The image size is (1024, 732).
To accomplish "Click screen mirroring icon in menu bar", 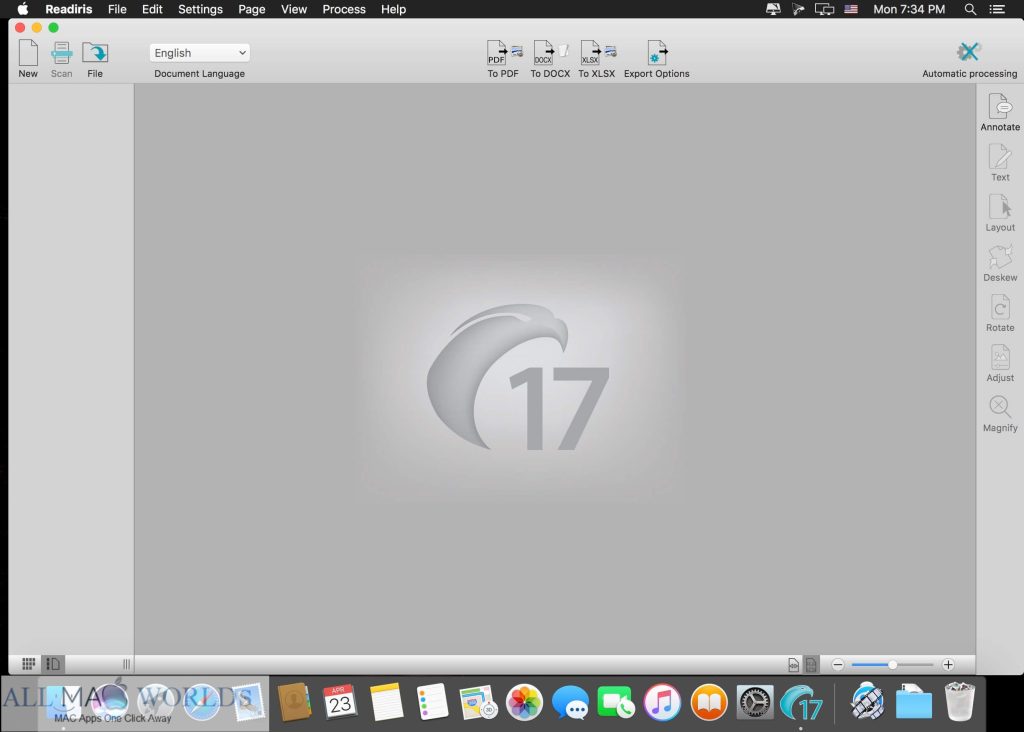I will point(824,9).
